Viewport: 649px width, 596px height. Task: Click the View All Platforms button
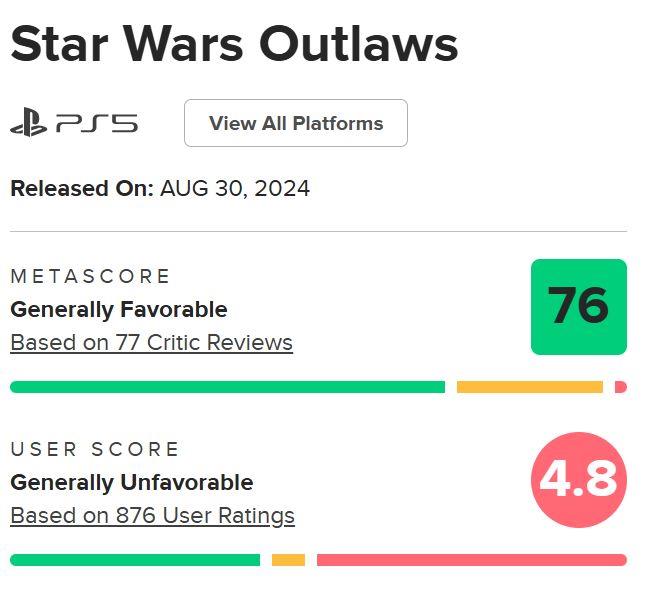[x=296, y=123]
